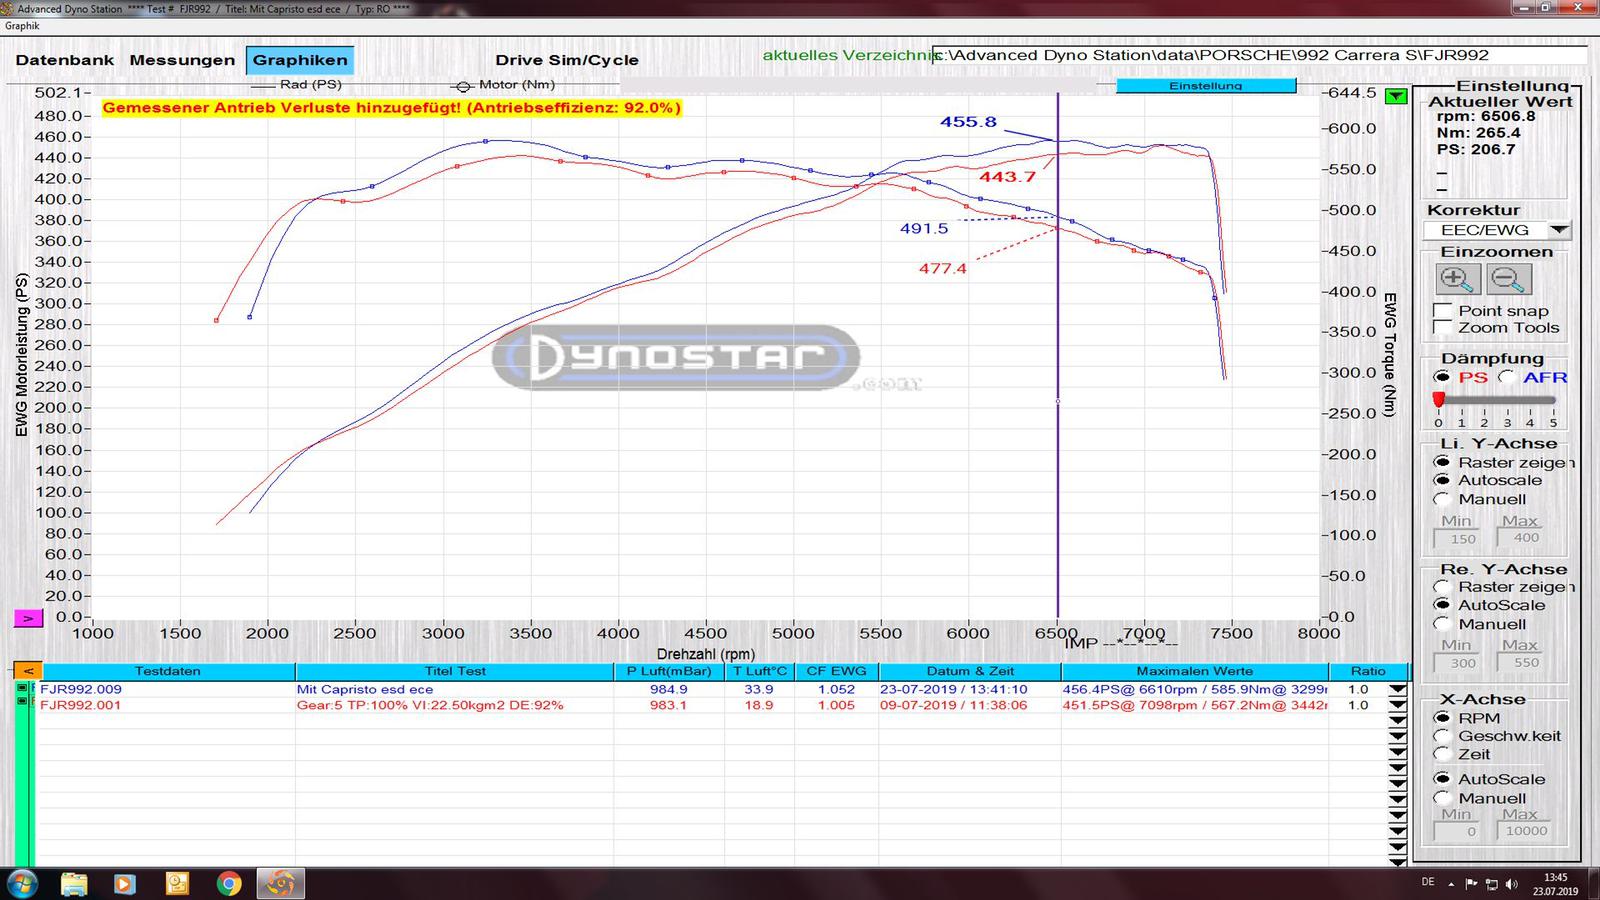Tick the Zoom Tools checkbox
Viewport: 1600px width, 900px height.
[1443, 328]
